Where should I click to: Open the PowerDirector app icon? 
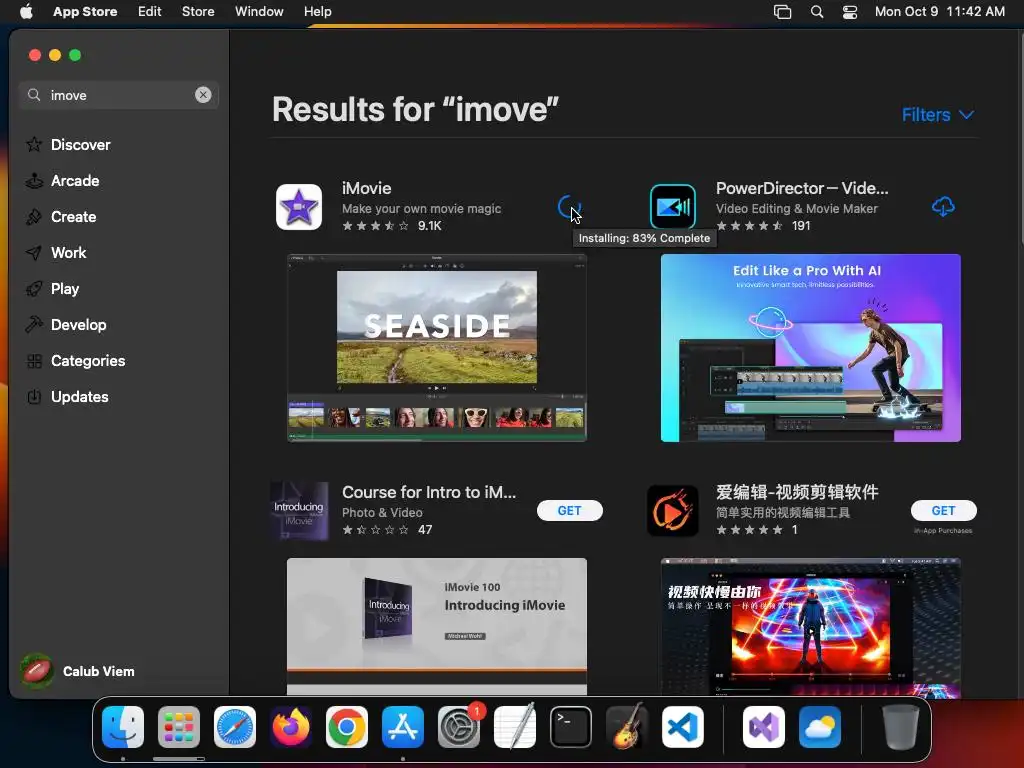[x=673, y=207]
